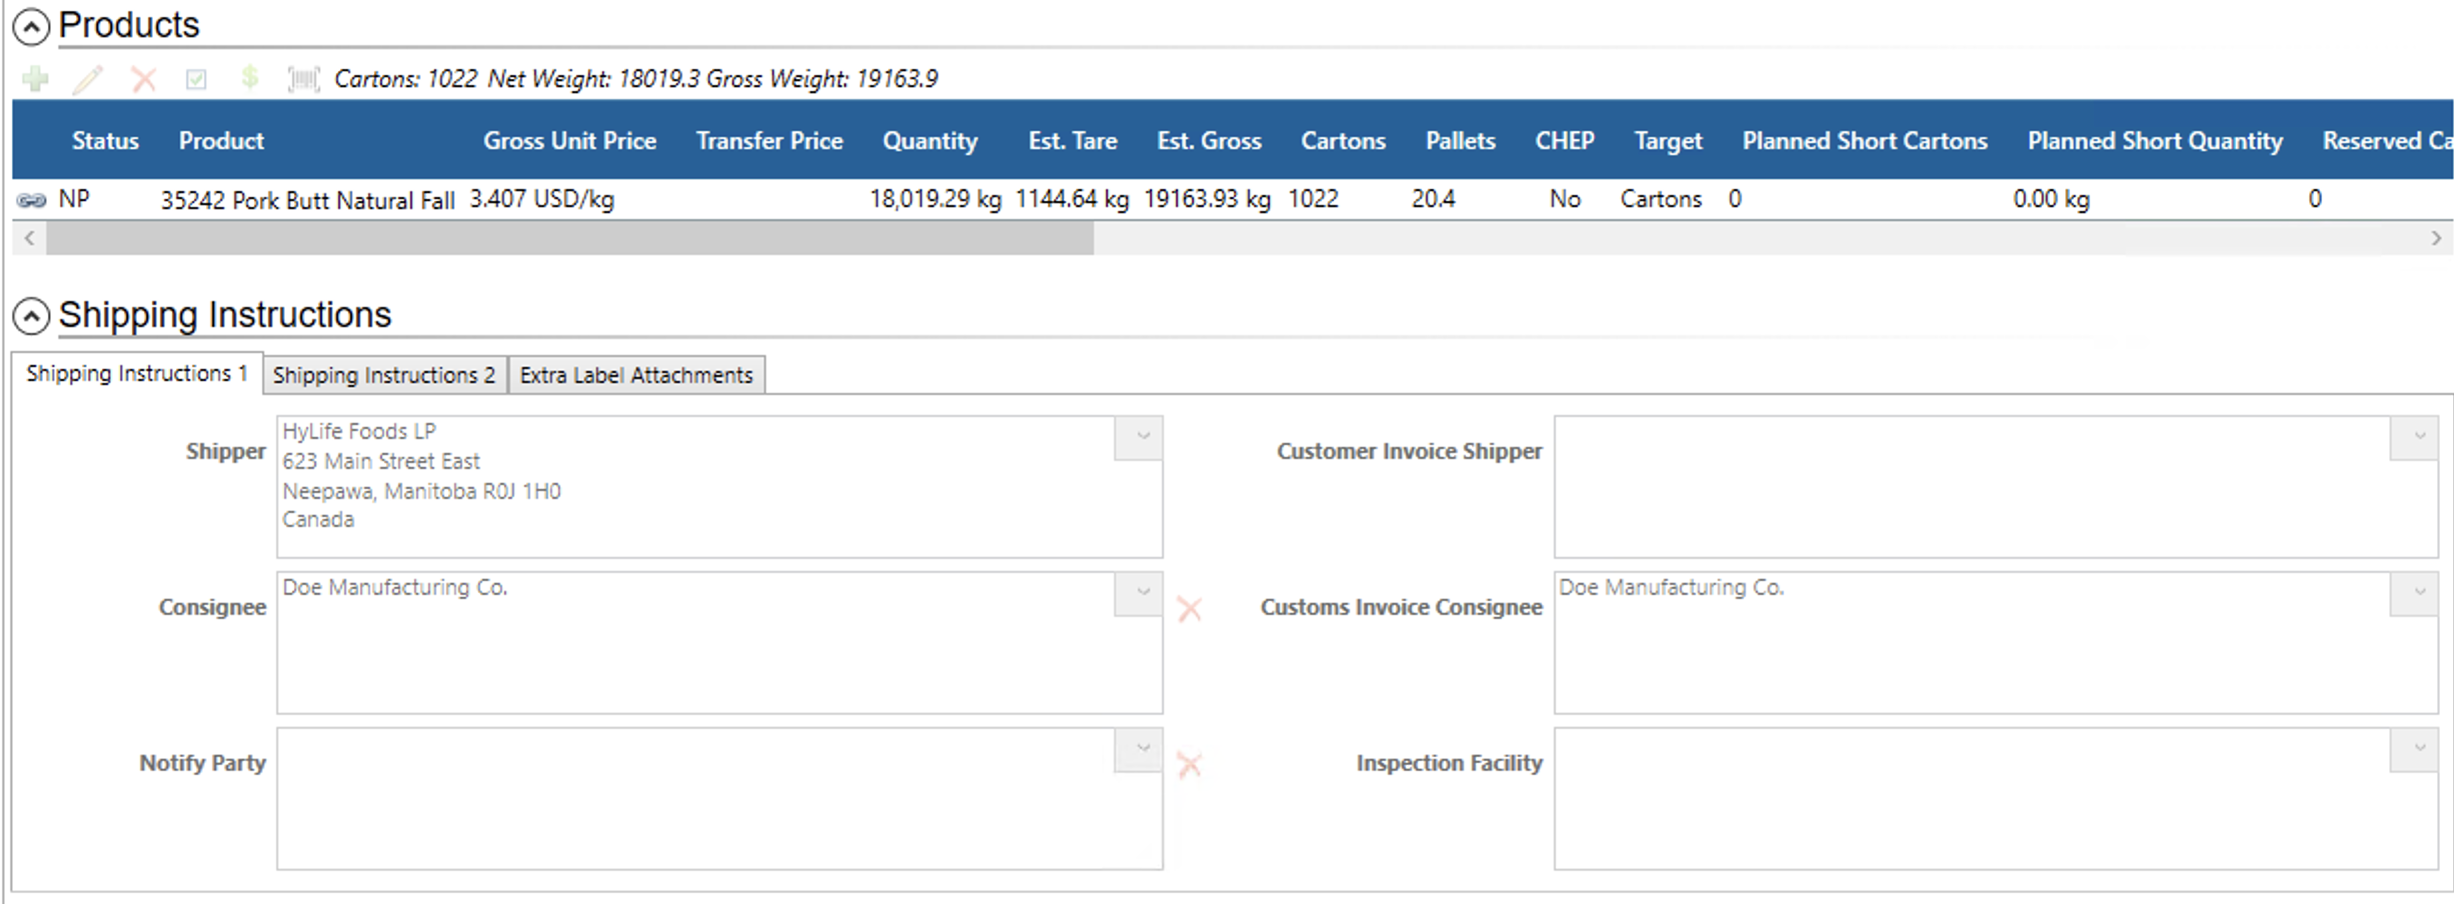Click the checkmark box icon in Products toolbar
The height and width of the screenshot is (904, 2454).
(x=196, y=79)
